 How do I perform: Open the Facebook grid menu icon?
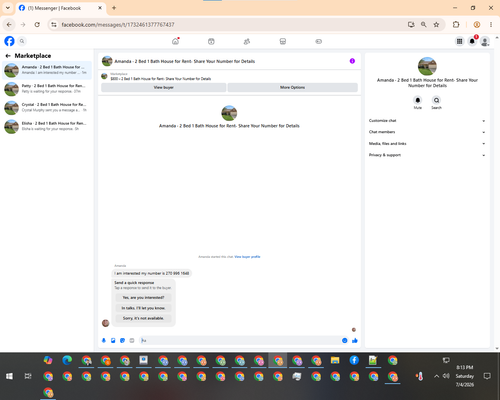pos(459,41)
